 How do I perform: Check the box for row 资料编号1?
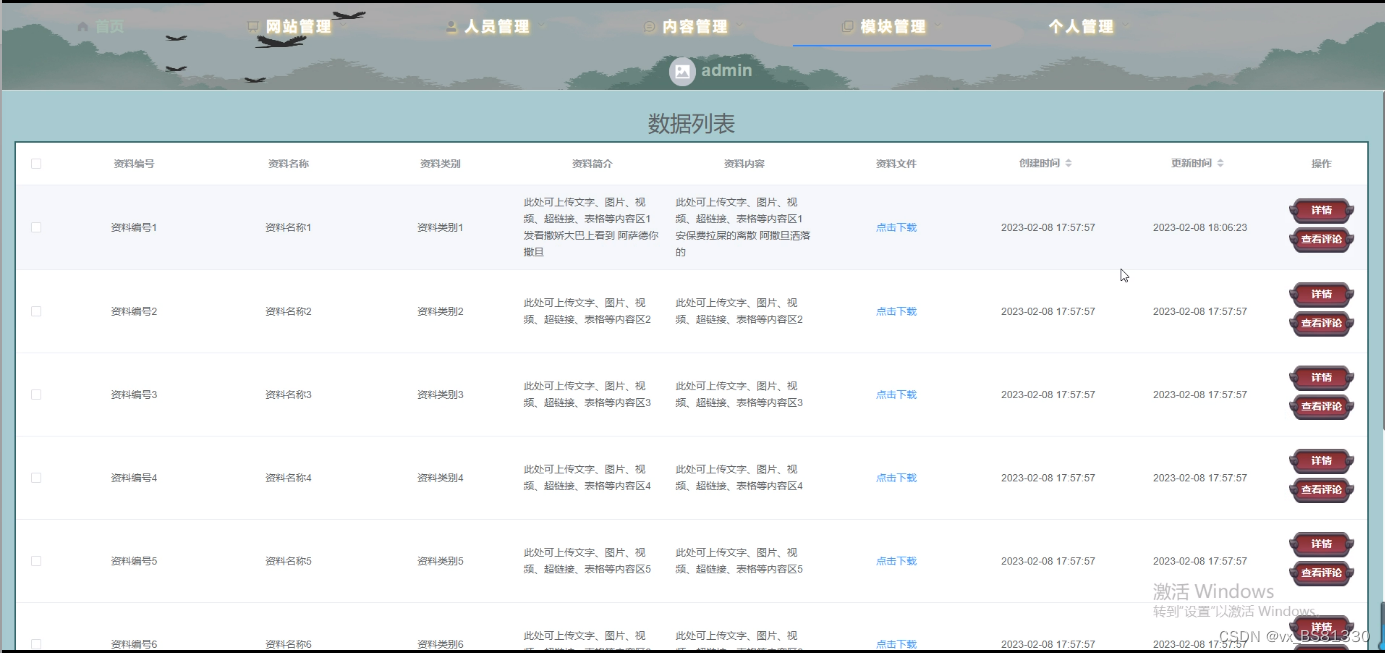click(36, 227)
